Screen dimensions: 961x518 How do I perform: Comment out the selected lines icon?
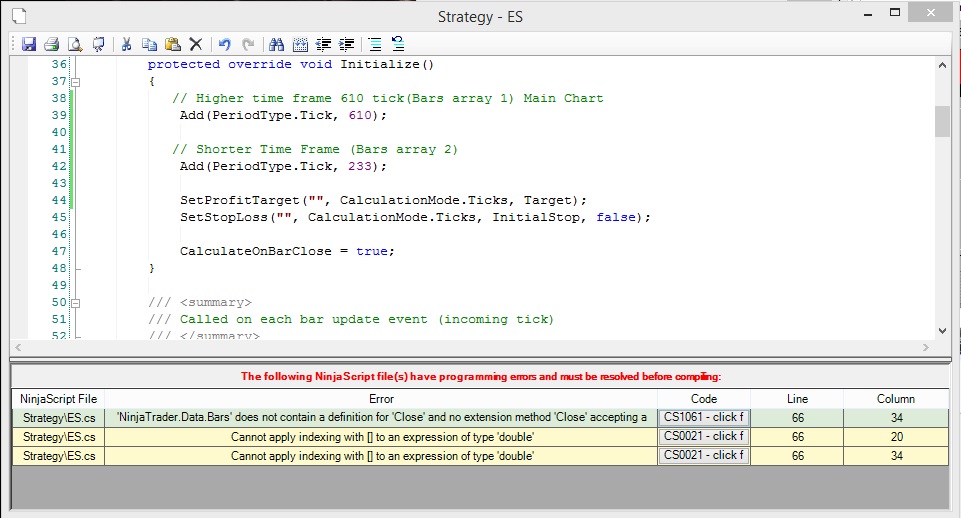pos(375,44)
